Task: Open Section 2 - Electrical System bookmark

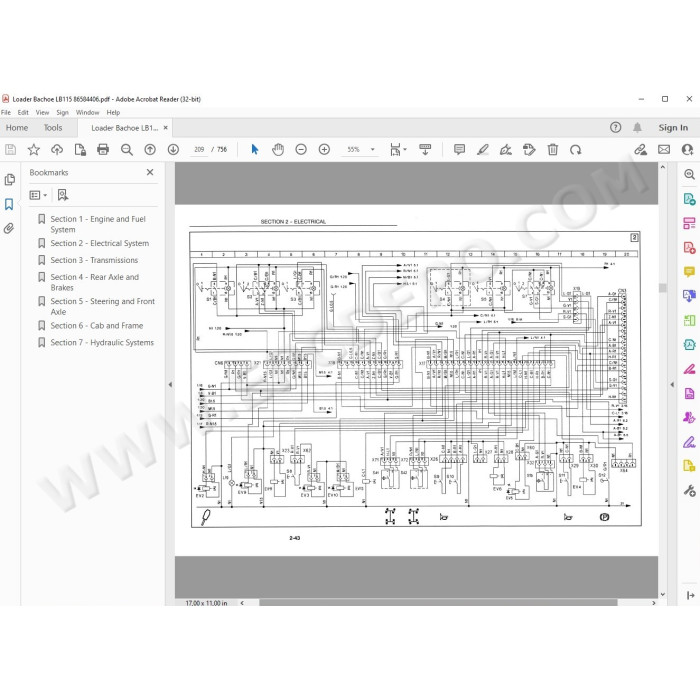Action: (100, 243)
